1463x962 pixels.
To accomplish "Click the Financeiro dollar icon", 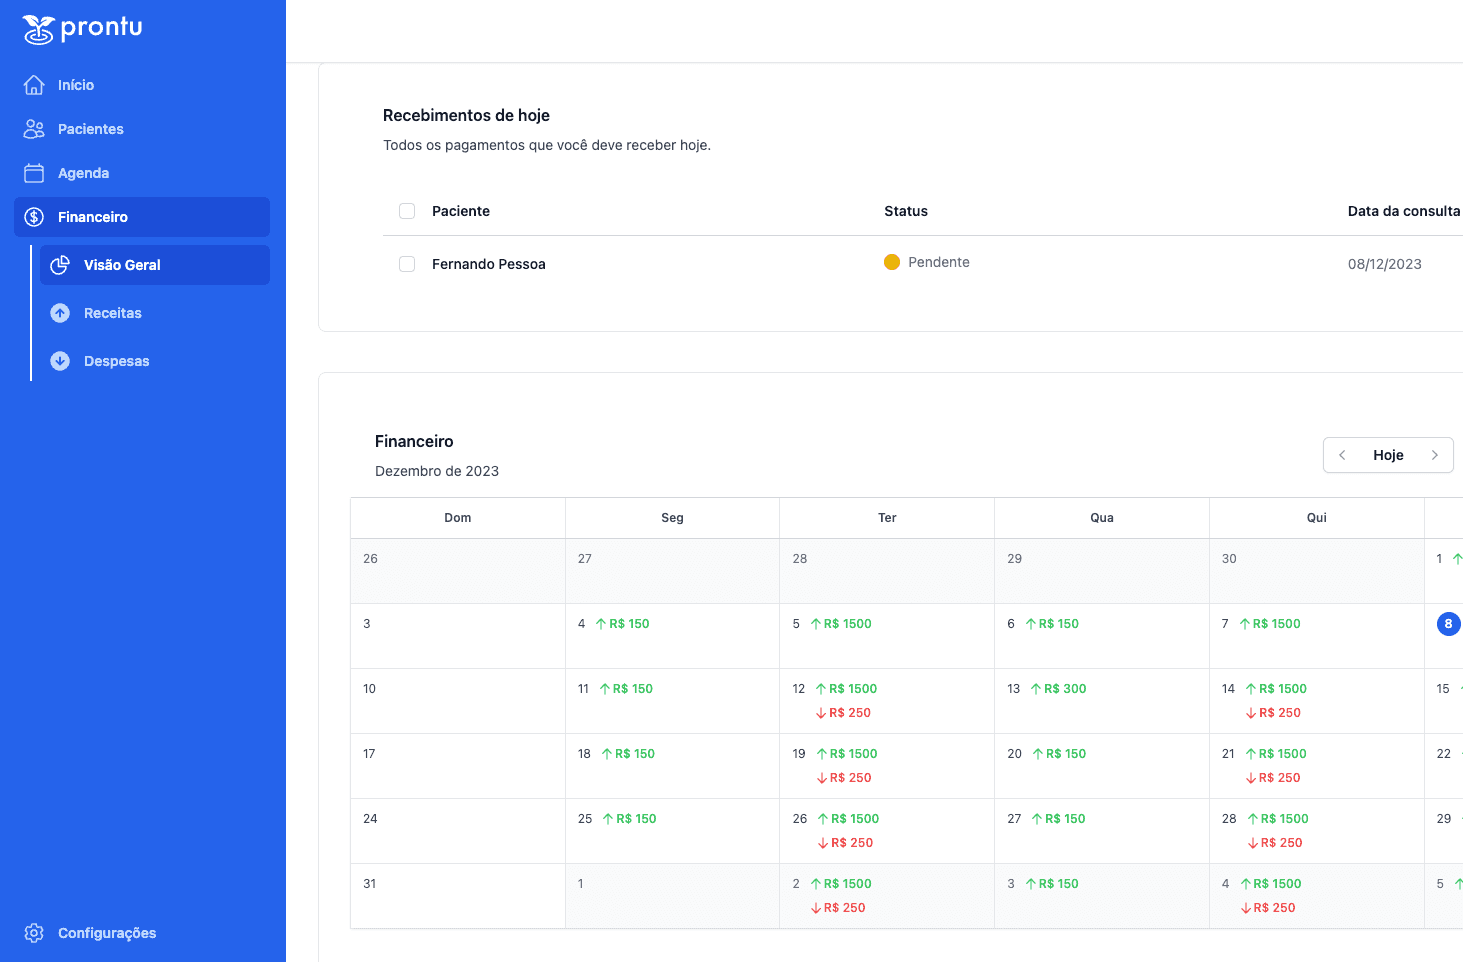I will (34, 217).
